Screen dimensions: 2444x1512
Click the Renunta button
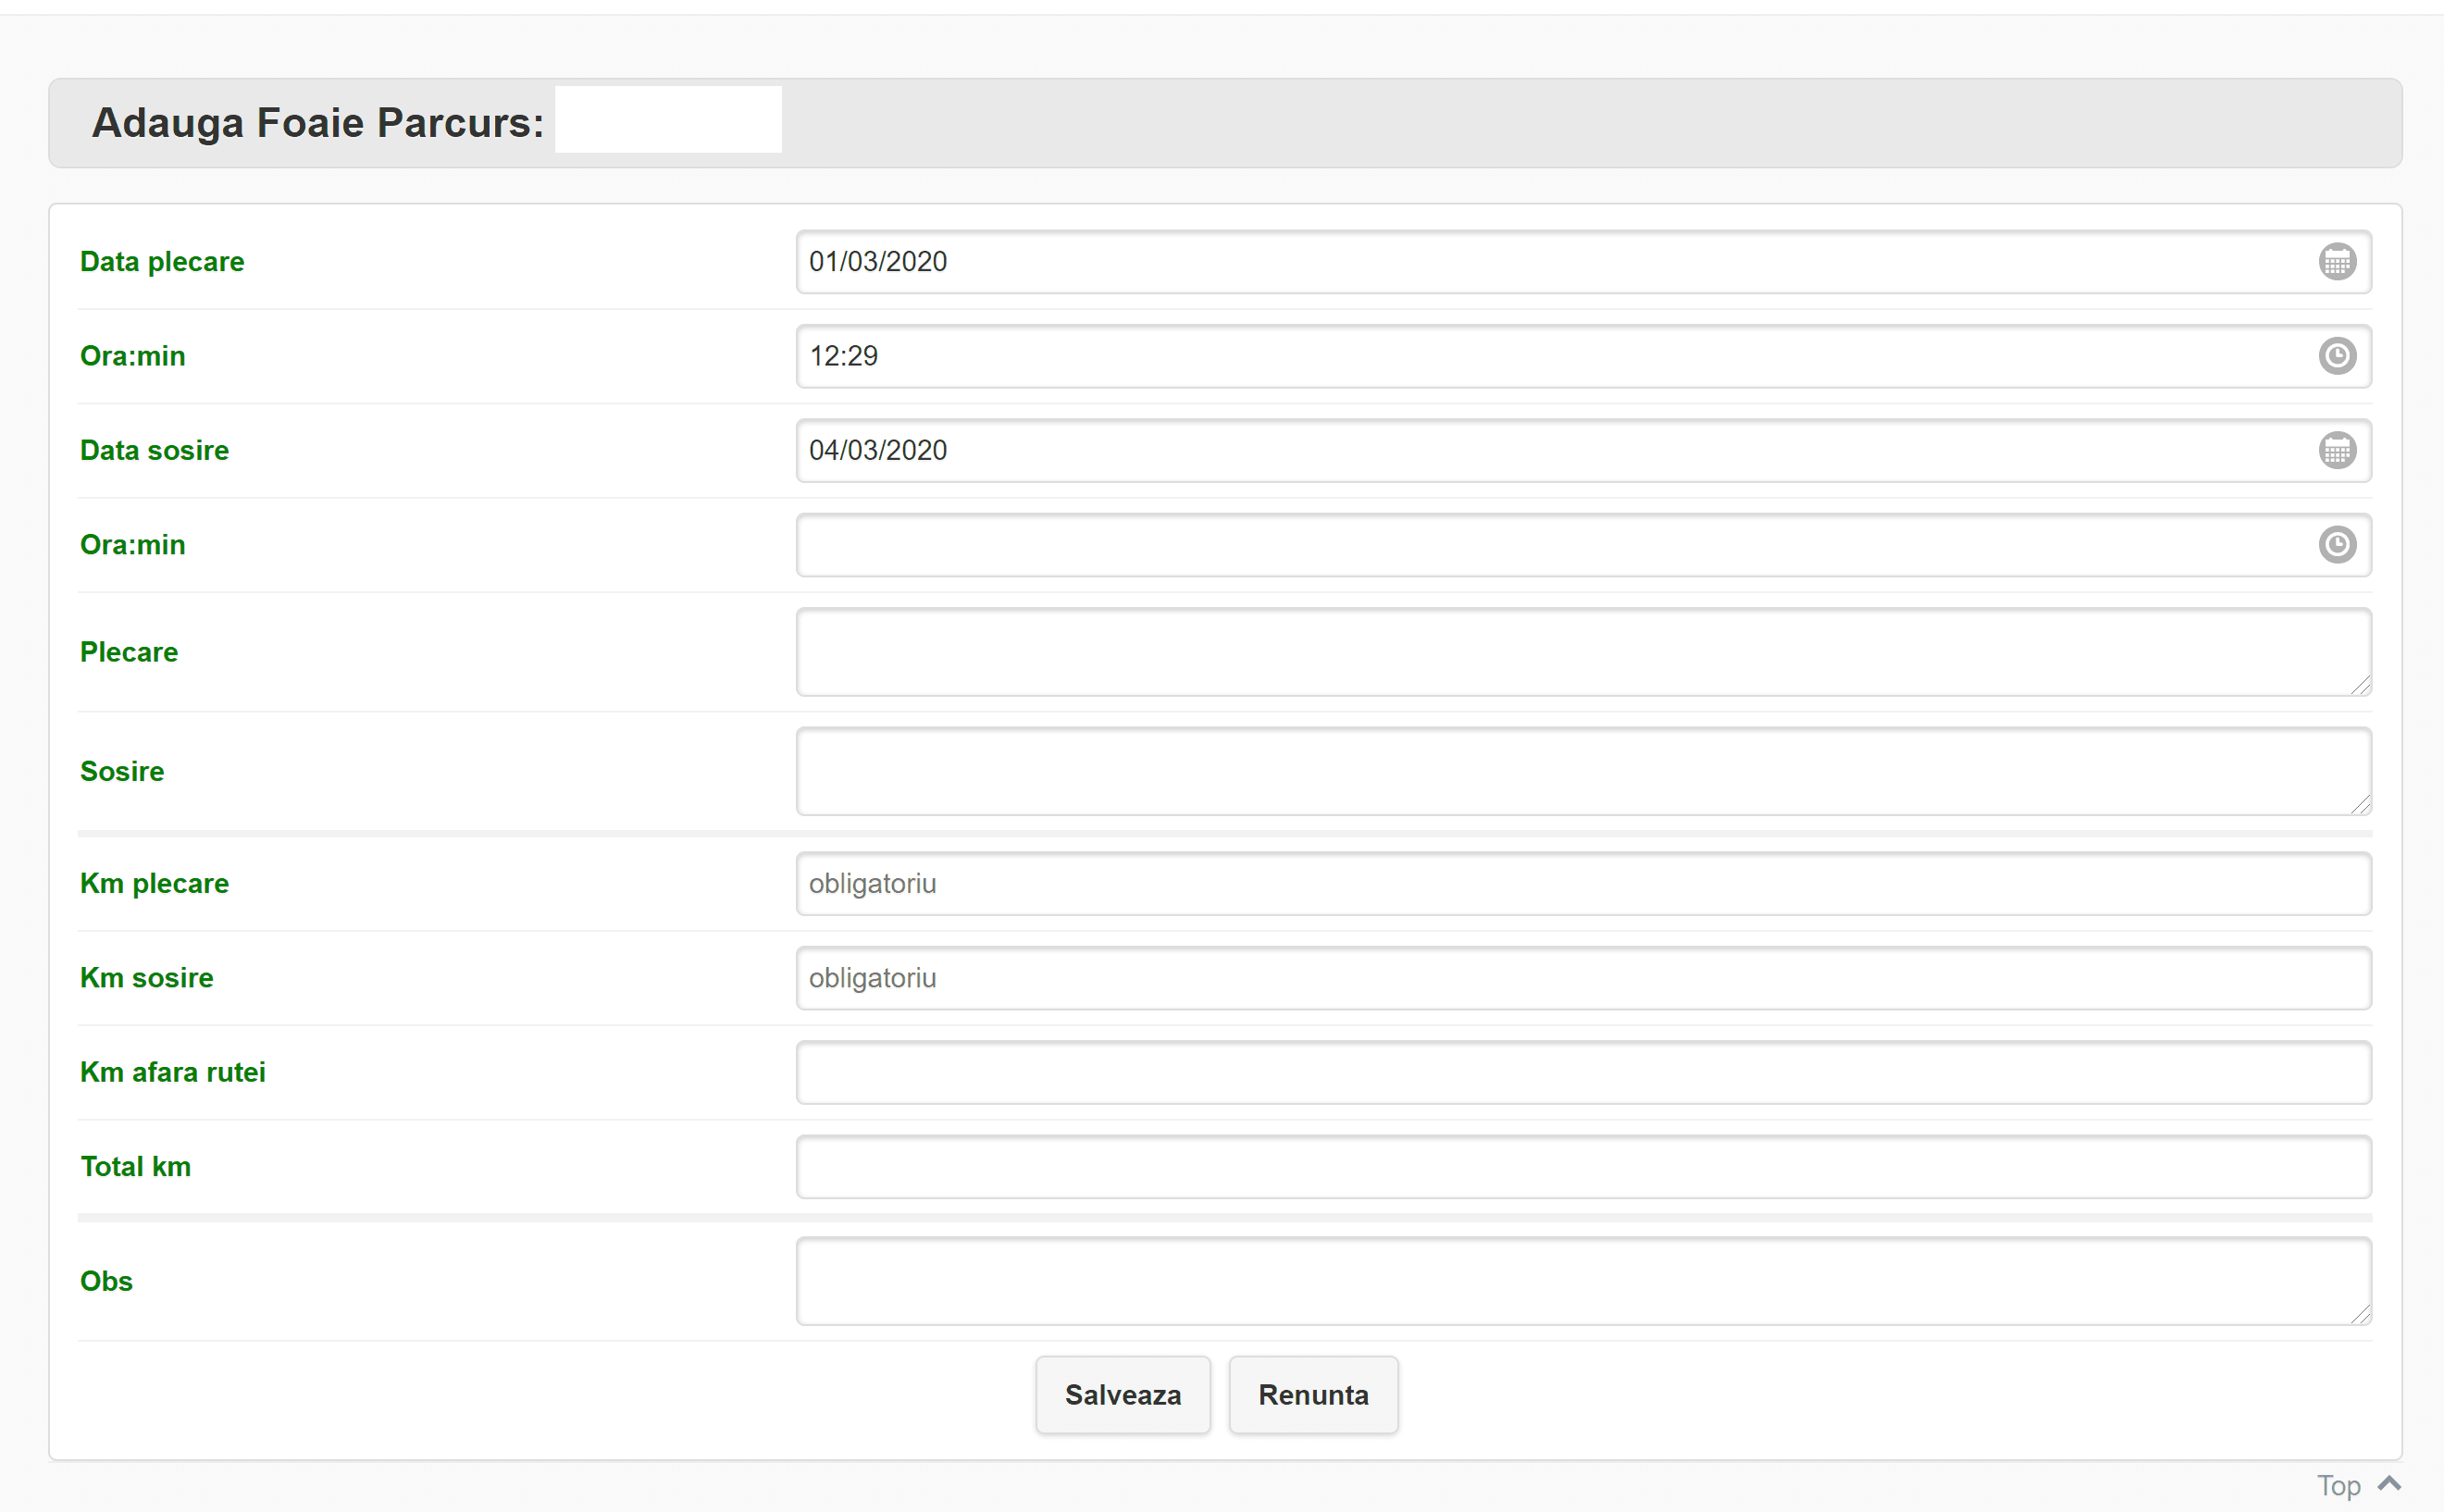(x=1313, y=1395)
